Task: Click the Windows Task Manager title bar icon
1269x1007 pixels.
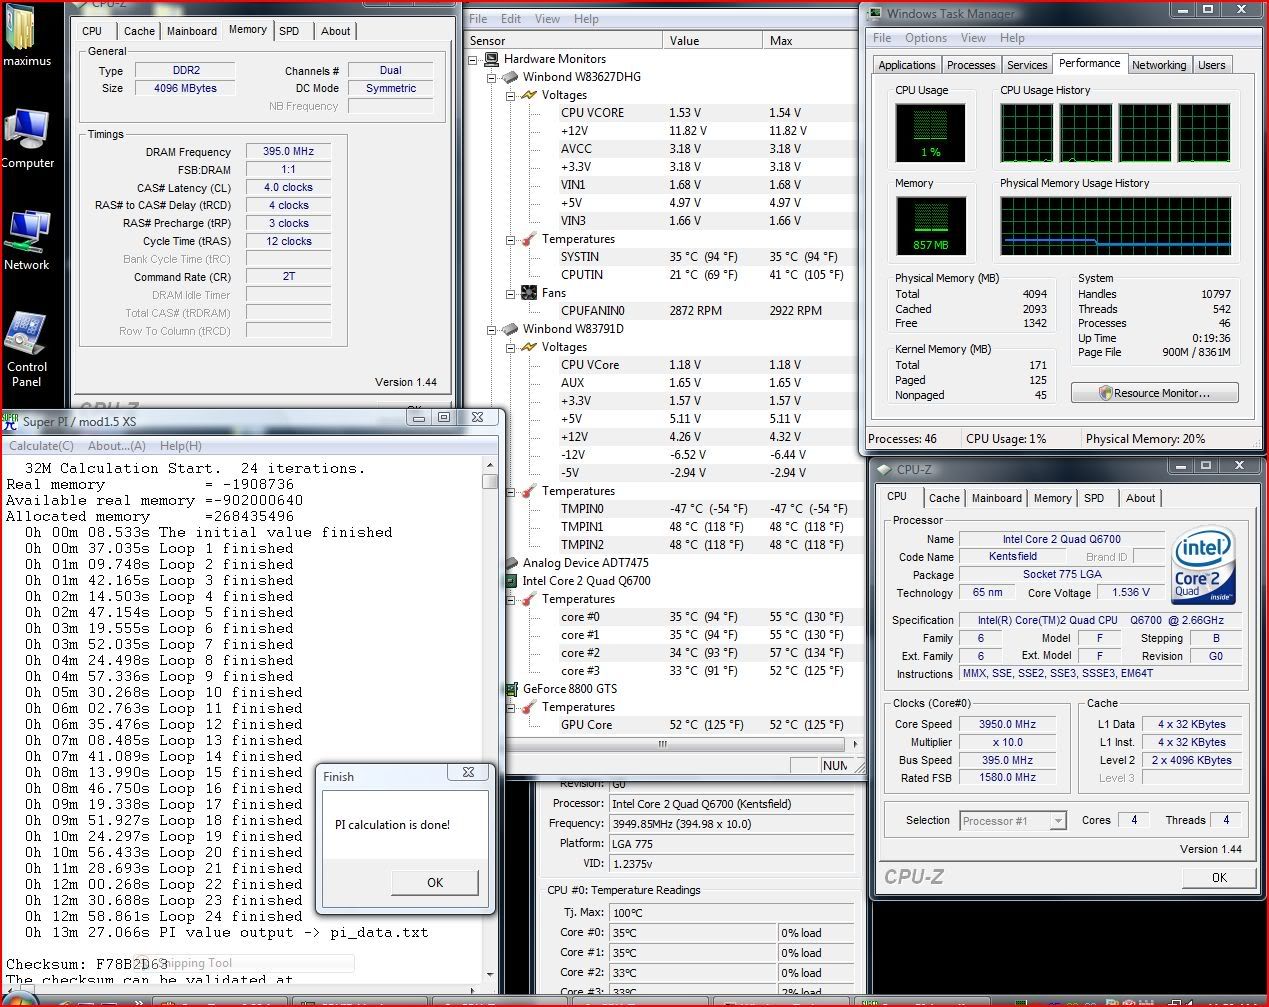Action: tap(874, 13)
